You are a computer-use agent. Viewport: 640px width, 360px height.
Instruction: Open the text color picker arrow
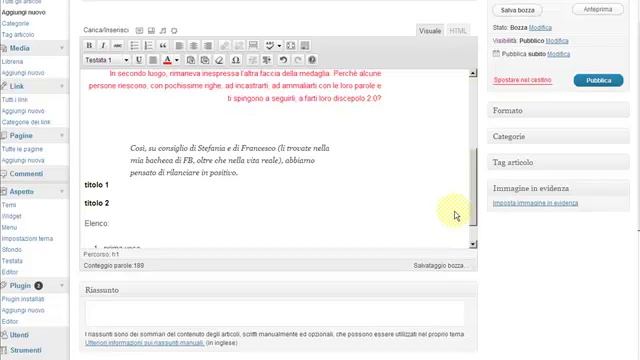[177, 60]
